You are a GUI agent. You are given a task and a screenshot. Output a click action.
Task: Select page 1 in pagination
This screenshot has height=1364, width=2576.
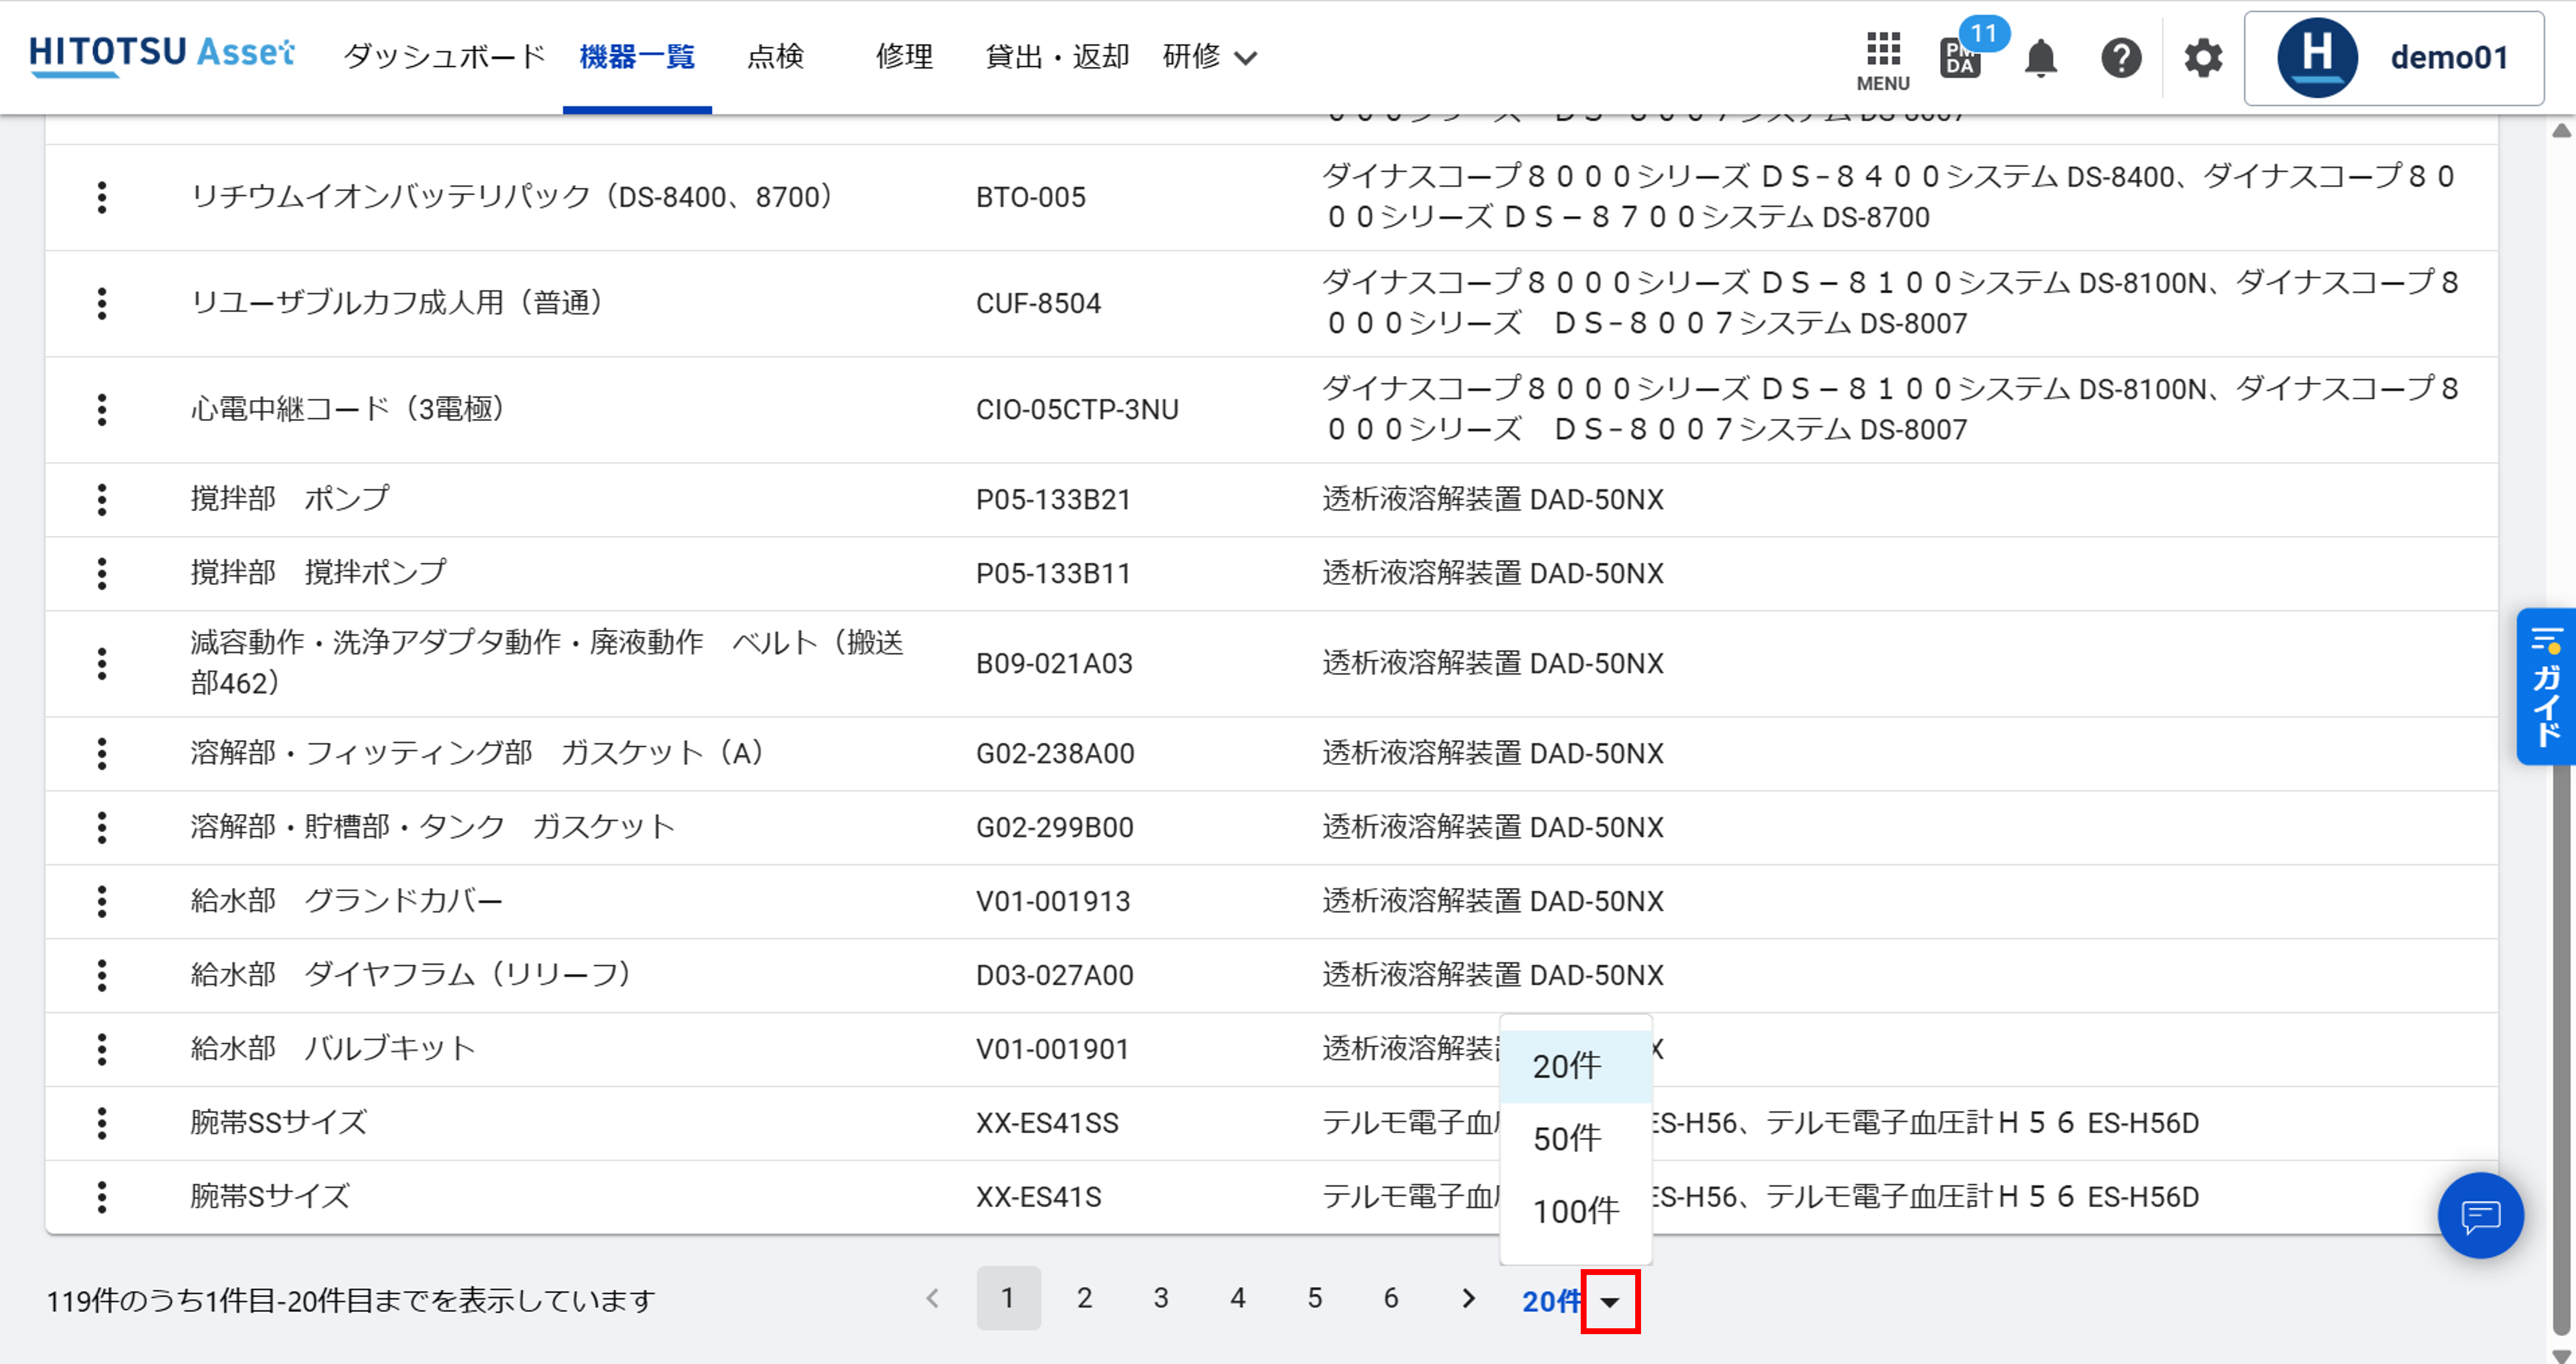(x=1008, y=1298)
